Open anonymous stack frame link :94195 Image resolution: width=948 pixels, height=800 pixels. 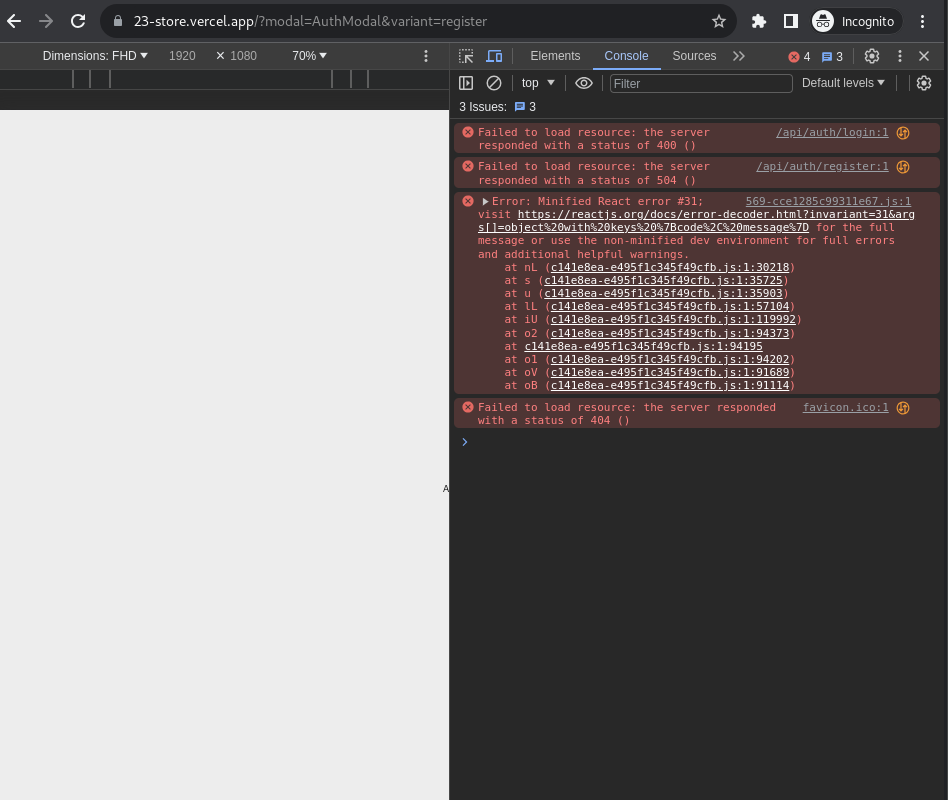coord(643,346)
